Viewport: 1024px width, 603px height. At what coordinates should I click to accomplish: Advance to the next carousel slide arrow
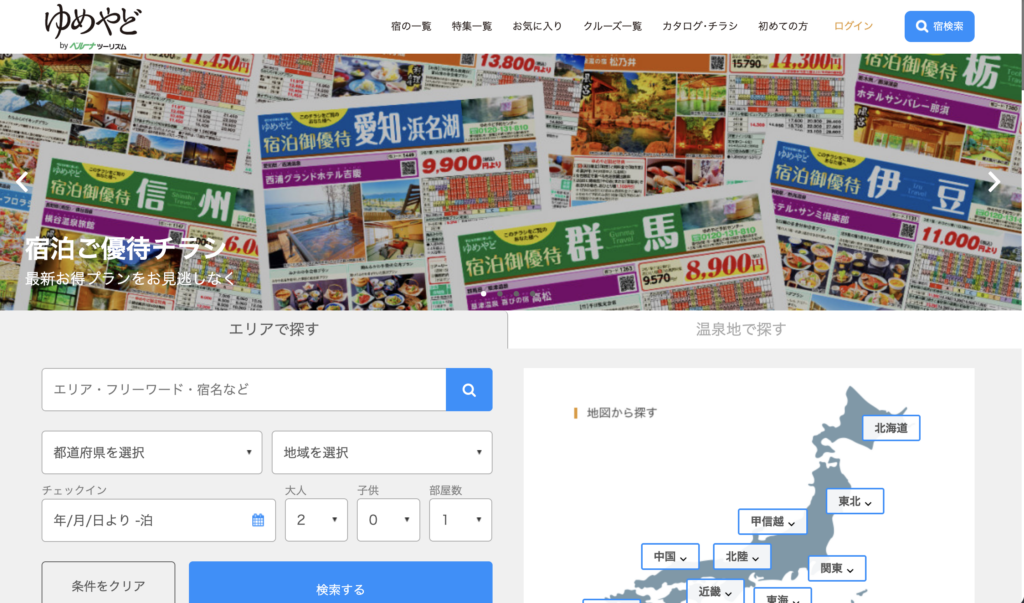(x=993, y=182)
